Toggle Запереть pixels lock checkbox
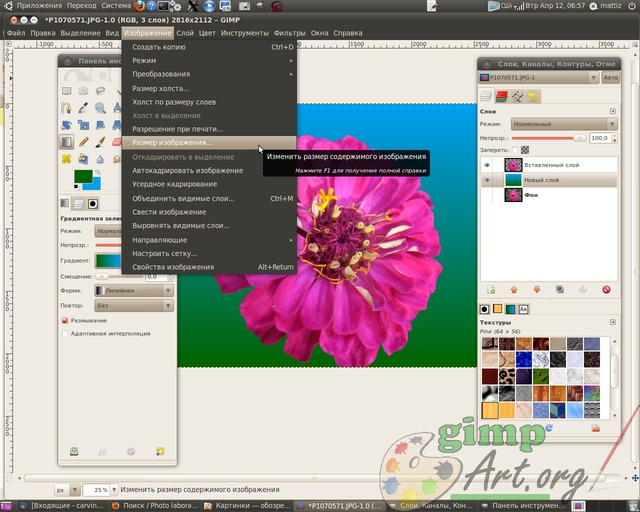The height and width of the screenshot is (512, 640). [515, 150]
